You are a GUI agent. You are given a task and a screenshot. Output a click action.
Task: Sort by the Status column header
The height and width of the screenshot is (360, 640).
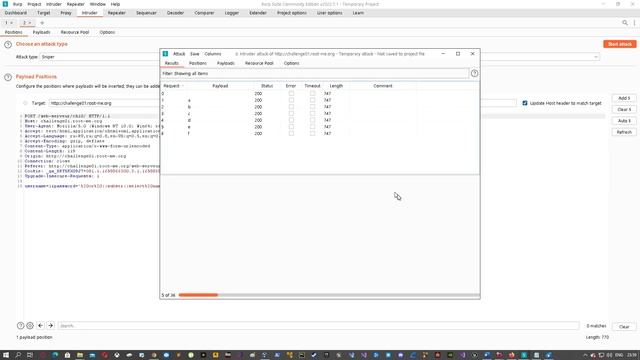tap(267, 86)
